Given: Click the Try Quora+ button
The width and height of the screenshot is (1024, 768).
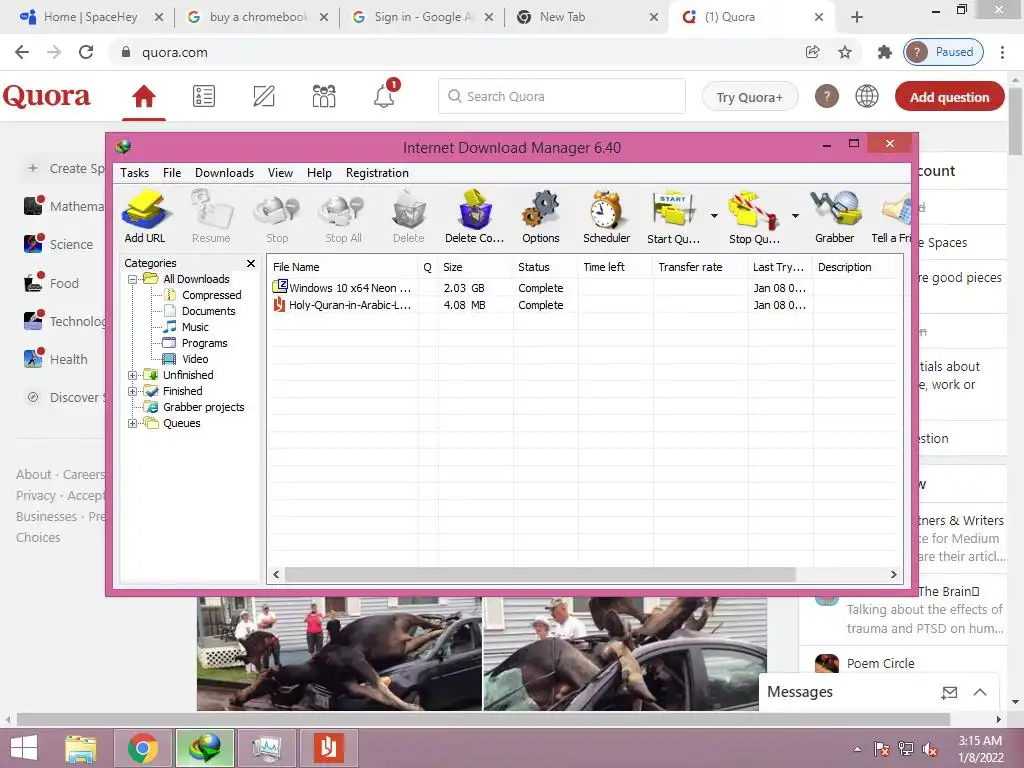Looking at the screenshot, I should click(750, 97).
